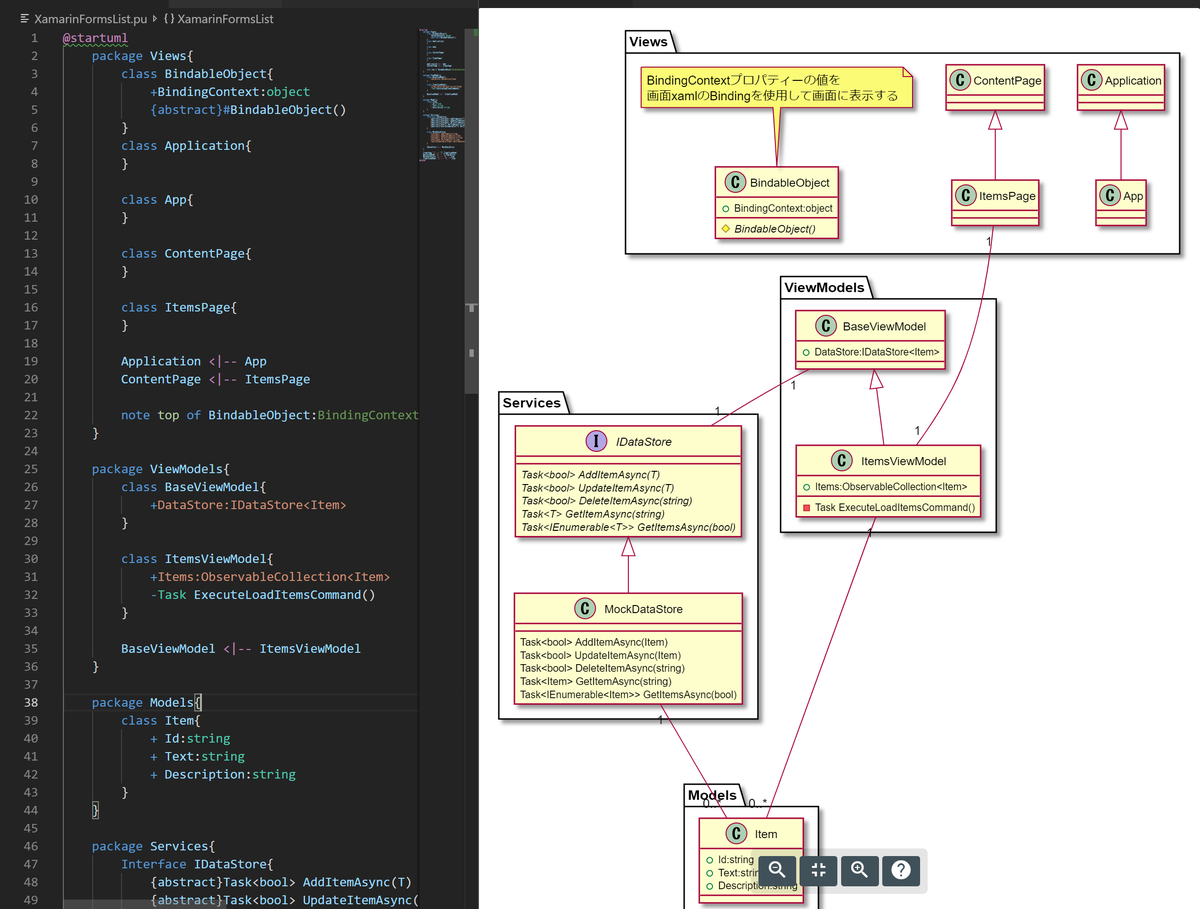This screenshot has width=1200, height=909.
Task: Click Task<bool> DeleteItemAsync(string) in MockDataStore
Action: tap(602, 668)
